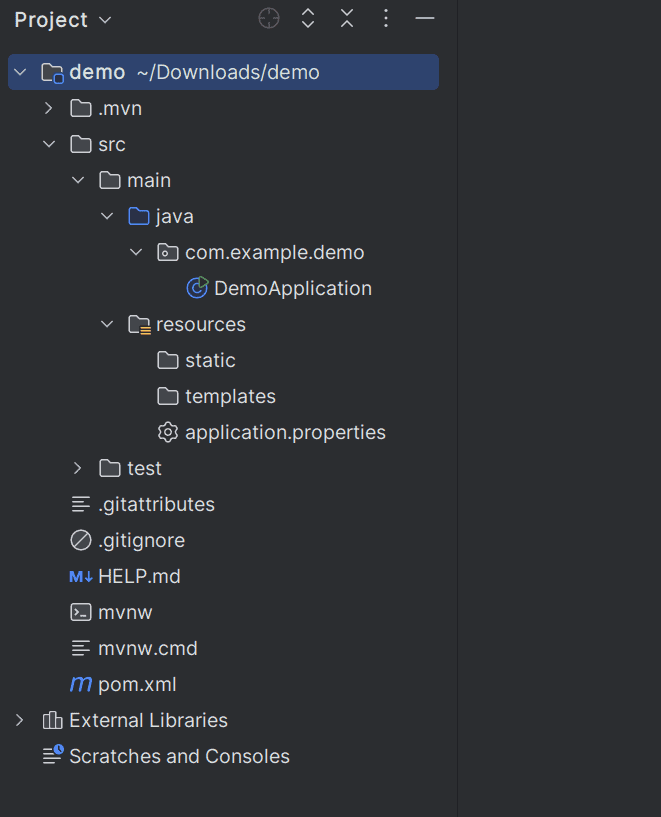661x817 pixels.
Task: Select Scratches and Consoles
Action: coord(179,756)
